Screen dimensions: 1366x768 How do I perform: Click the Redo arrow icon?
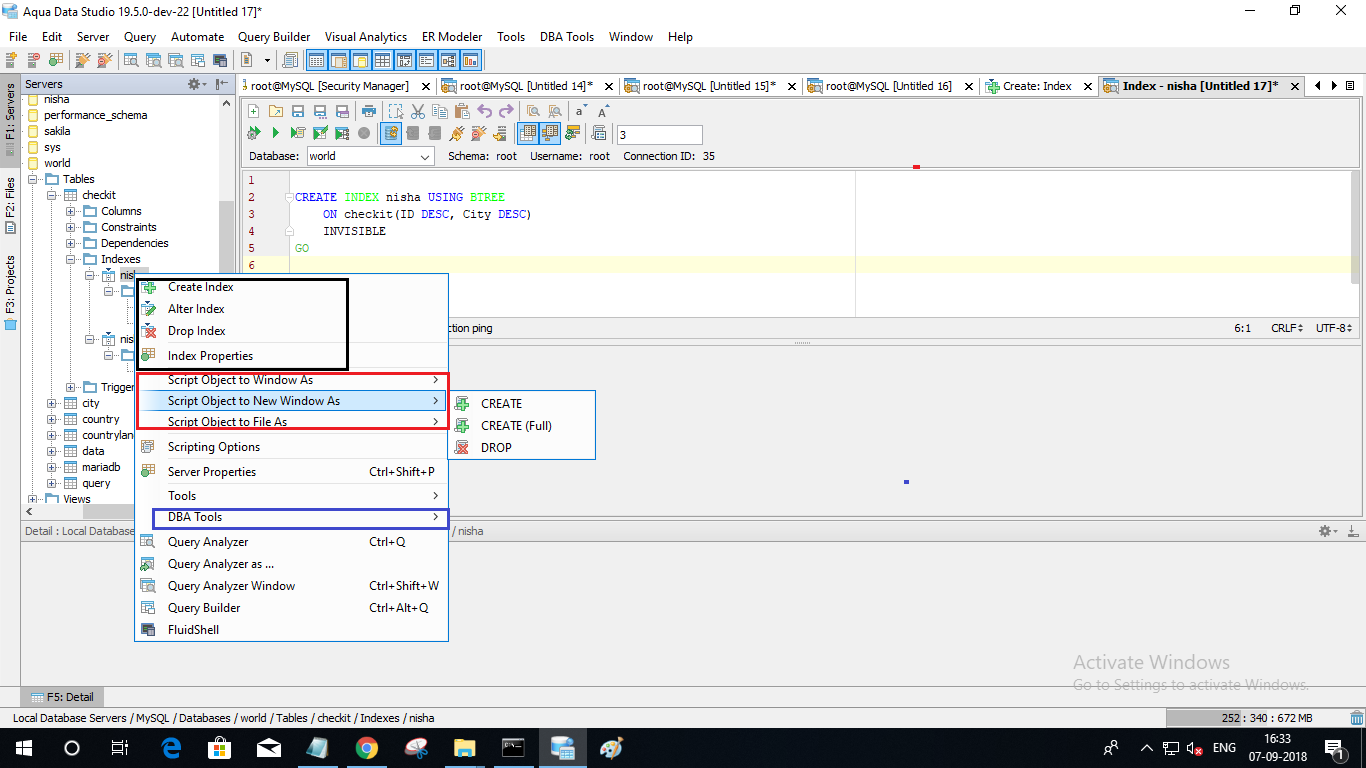506,111
